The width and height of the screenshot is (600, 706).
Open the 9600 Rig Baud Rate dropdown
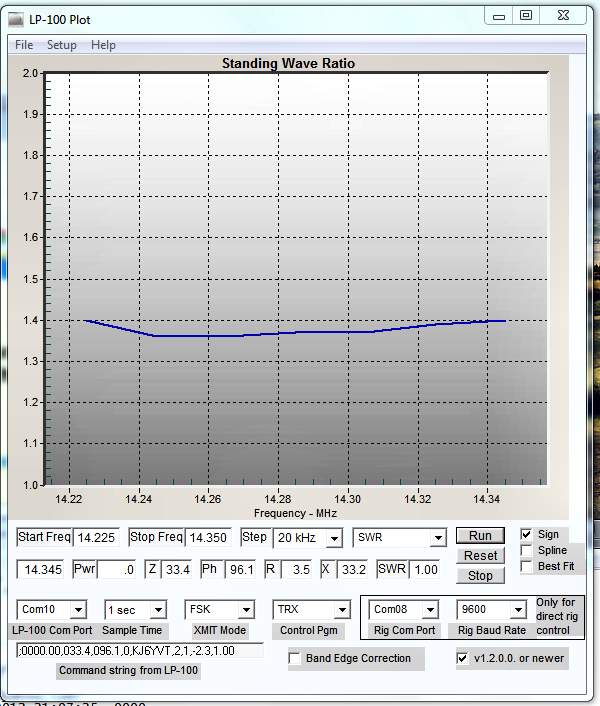point(517,610)
